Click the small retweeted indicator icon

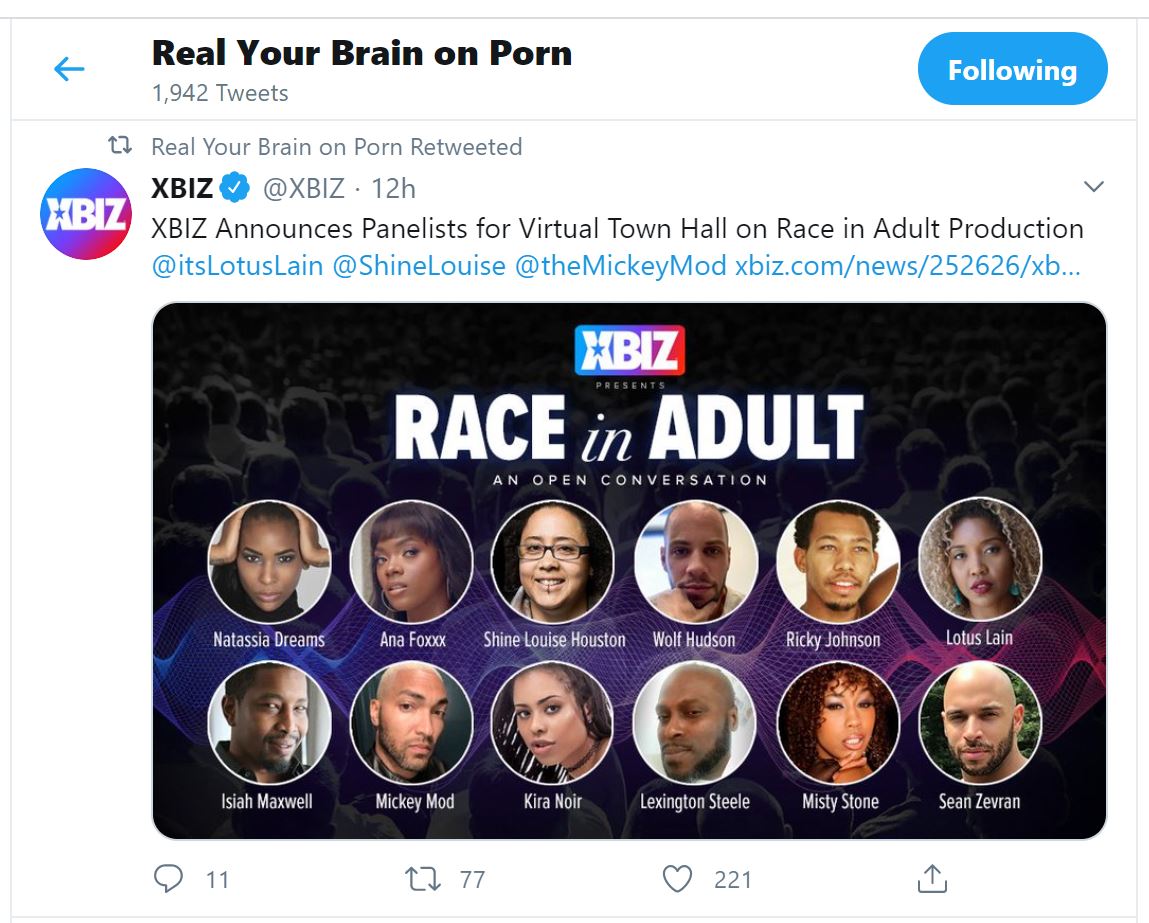coord(120,145)
